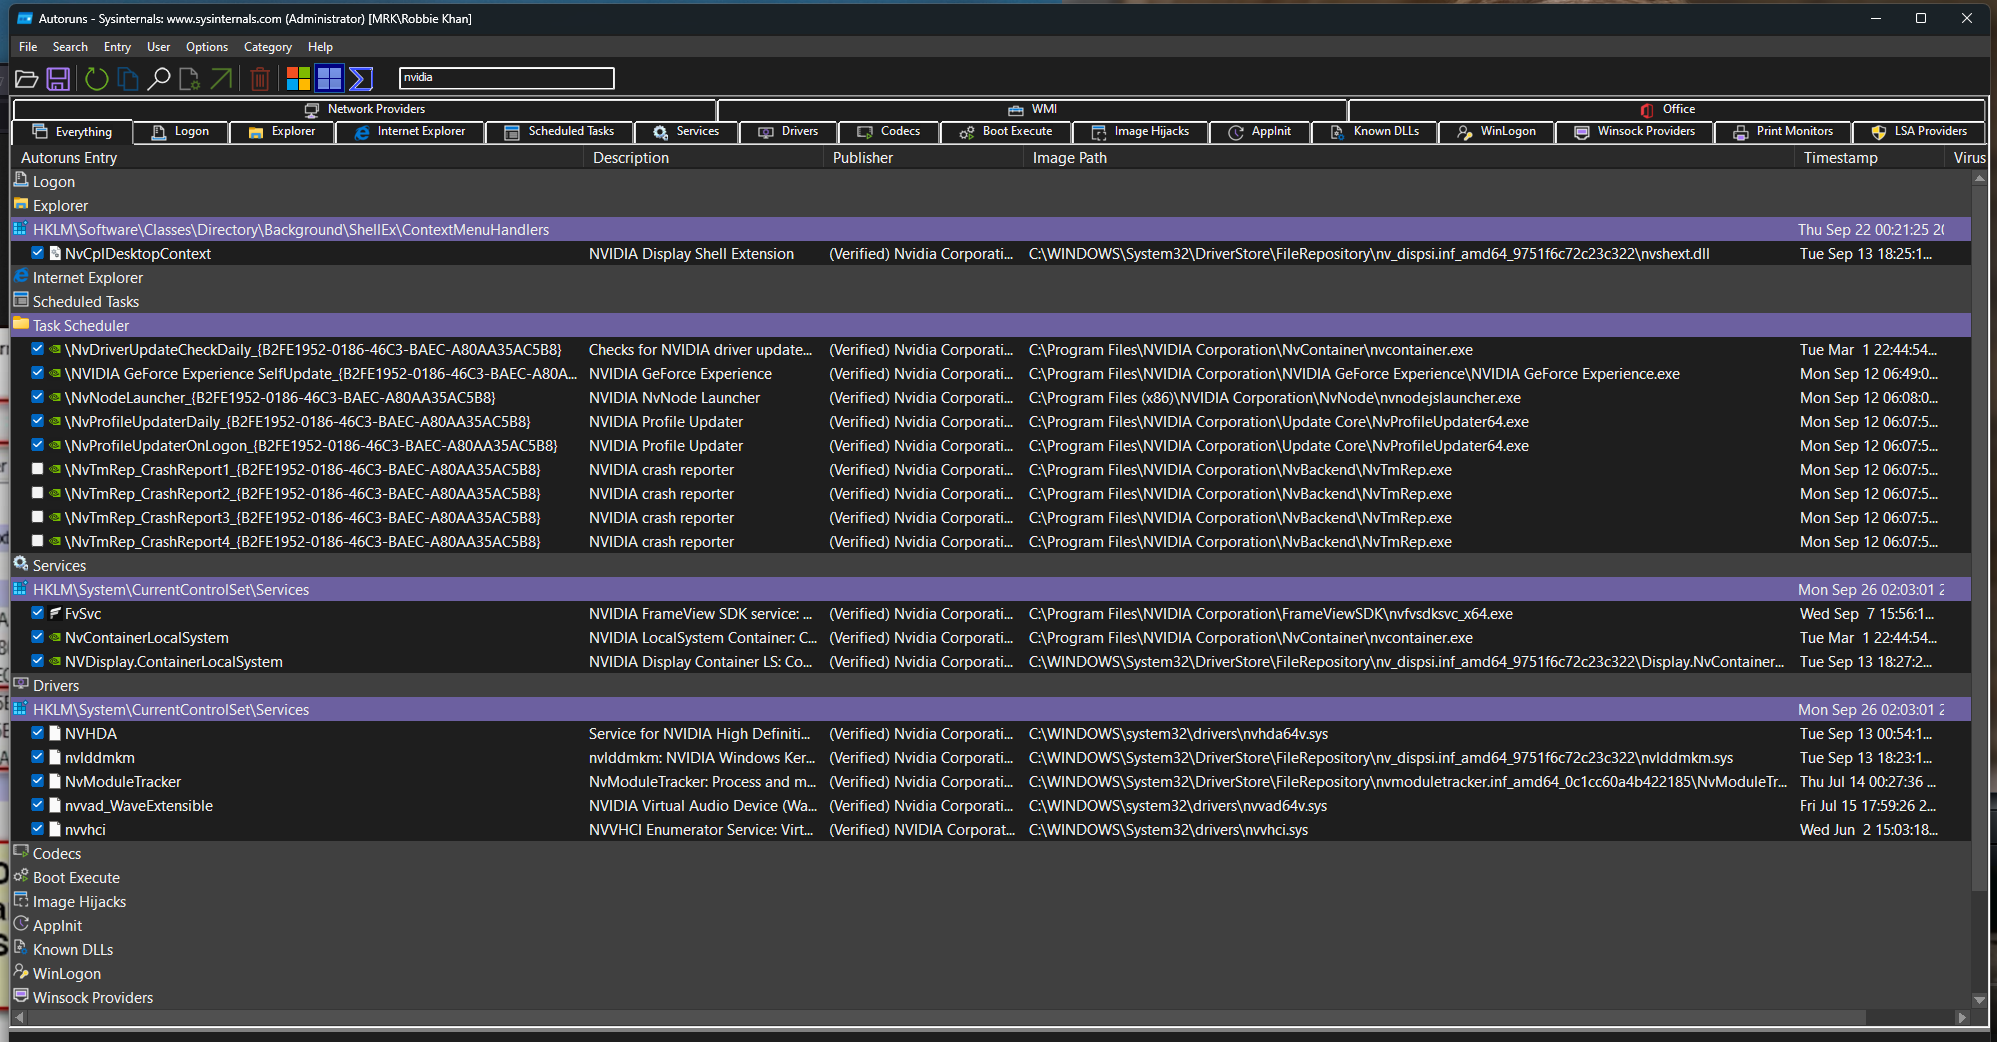Image resolution: width=1997 pixels, height=1042 pixels.
Task: Open the Known DLLs tab
Action: 1375,132
